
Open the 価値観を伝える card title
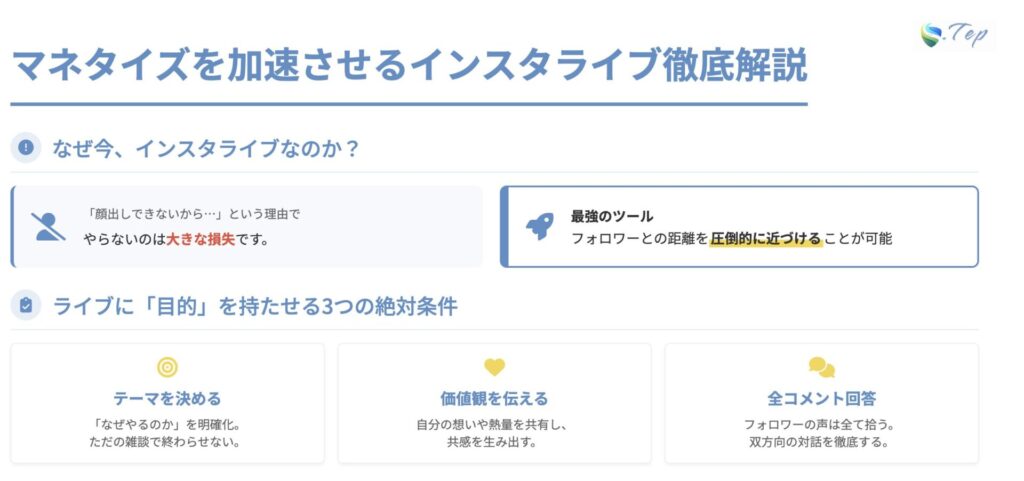pos(494,399)
